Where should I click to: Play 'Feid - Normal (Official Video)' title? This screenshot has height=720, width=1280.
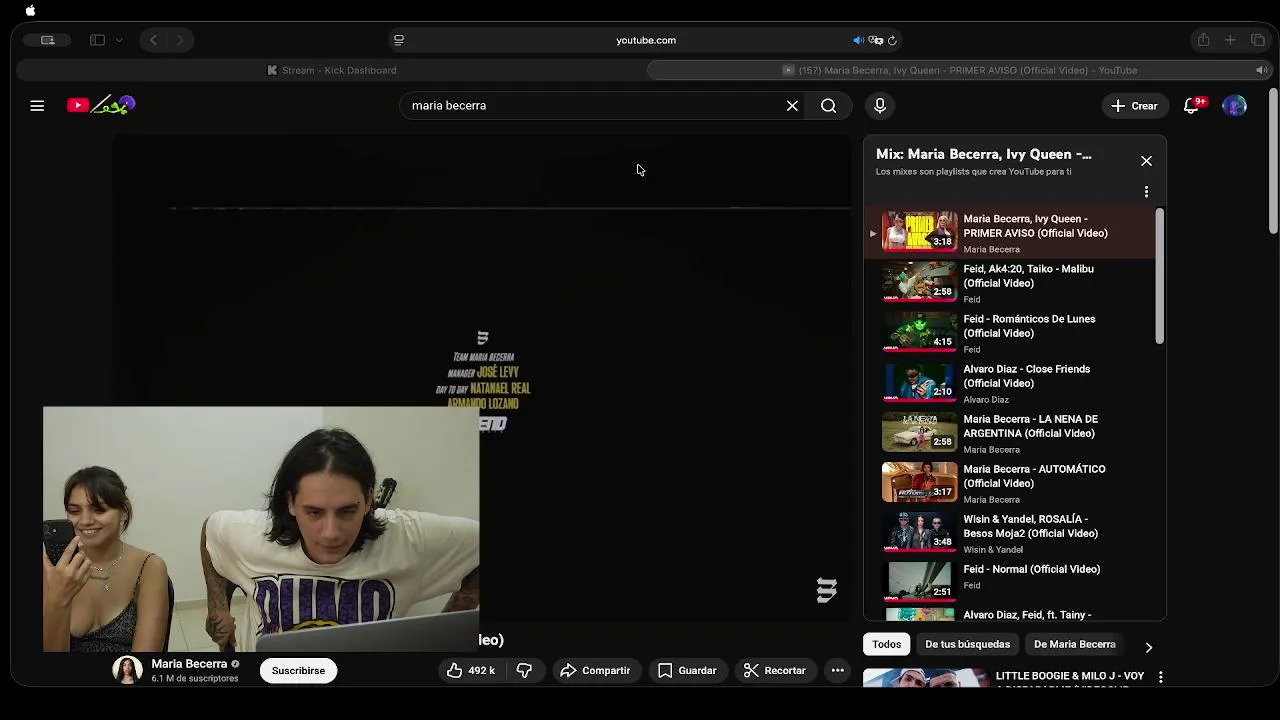click(x=1031, y=569)
